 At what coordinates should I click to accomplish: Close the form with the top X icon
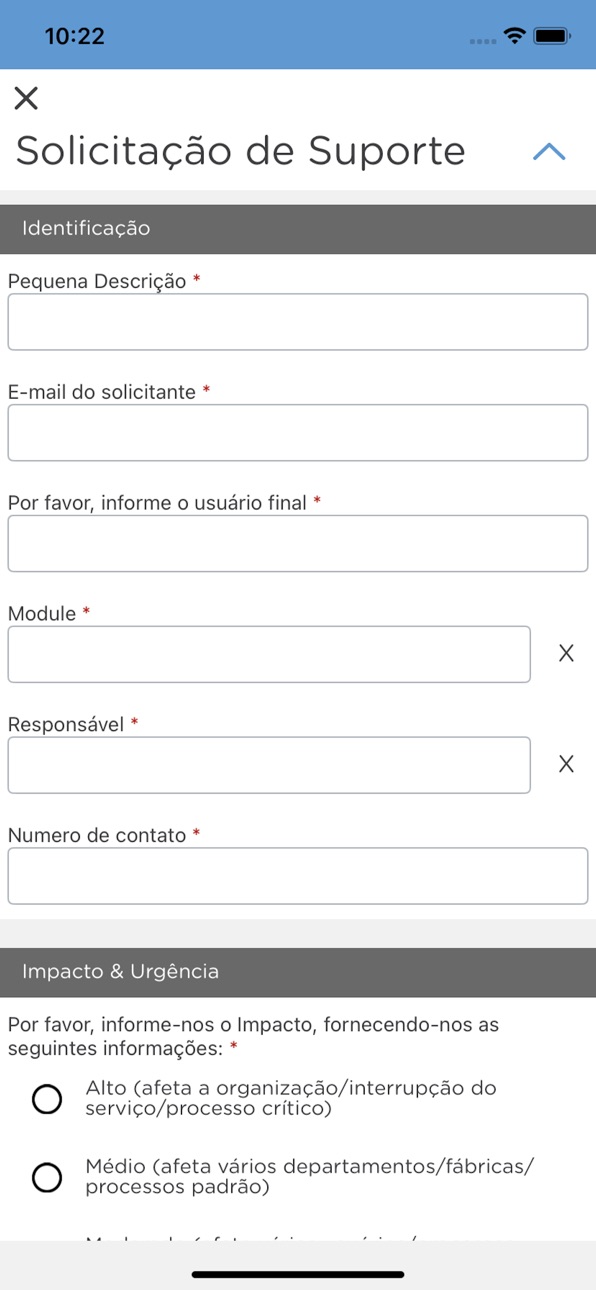click(x=26, y=98)
